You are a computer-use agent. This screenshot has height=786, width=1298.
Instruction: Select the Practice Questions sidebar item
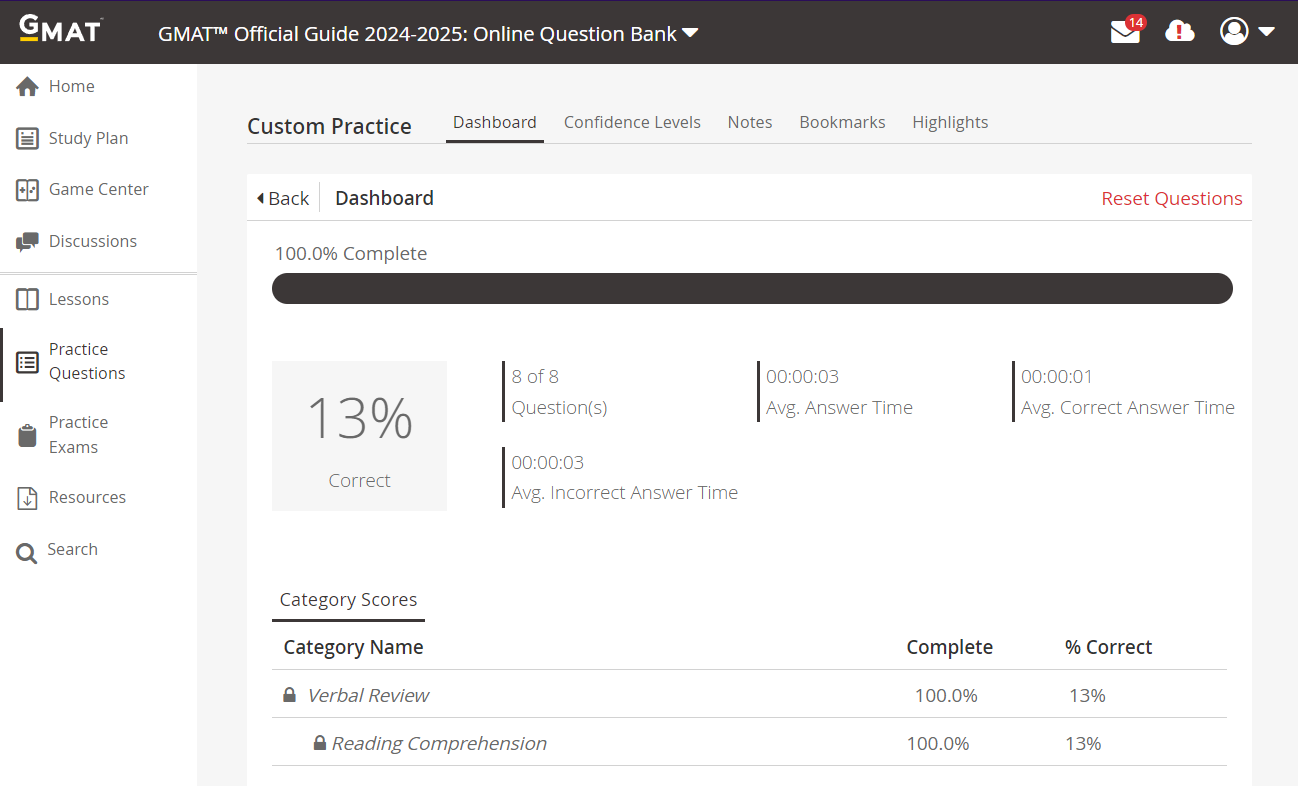click(x=87, y=361)
